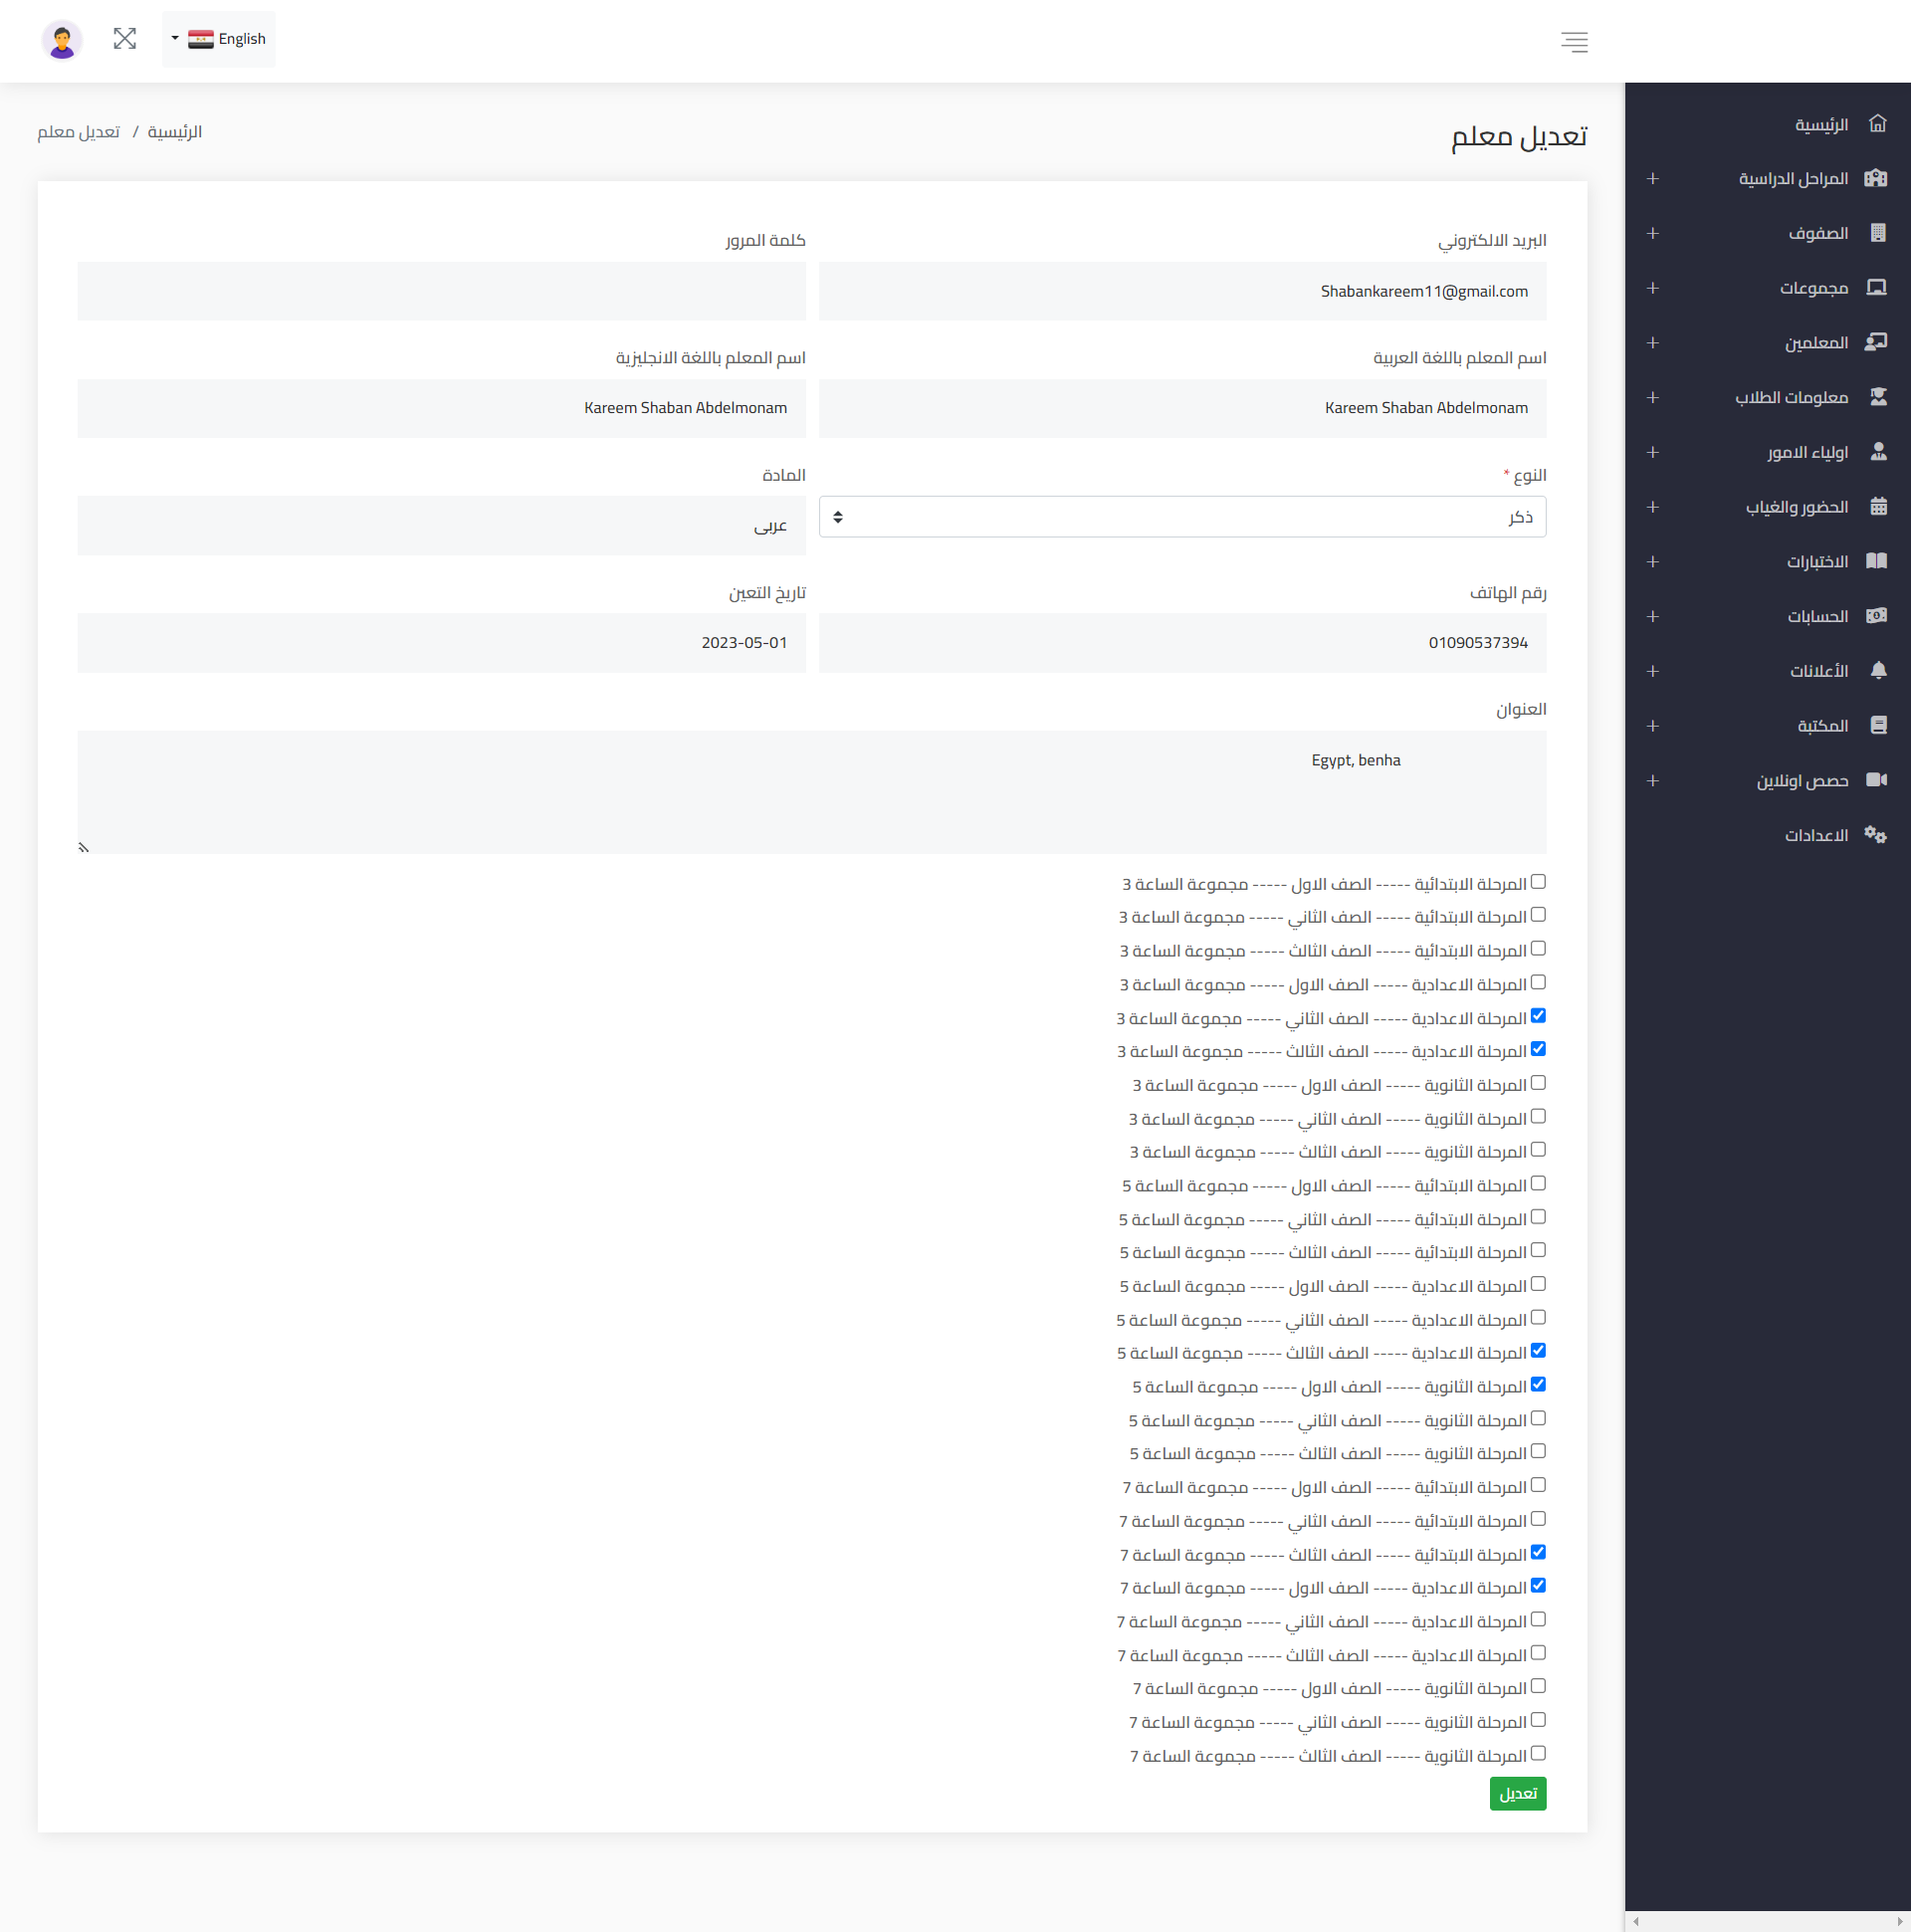Viewport: 1911px width, 1932px height.
Task: Click the hamburger sidebar toggle icon
Action: coord(1574,41)
